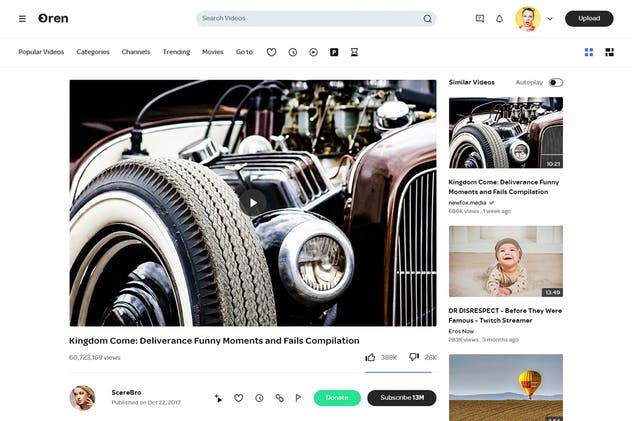Open the SceneBro channel avatar

coord(83,398)
